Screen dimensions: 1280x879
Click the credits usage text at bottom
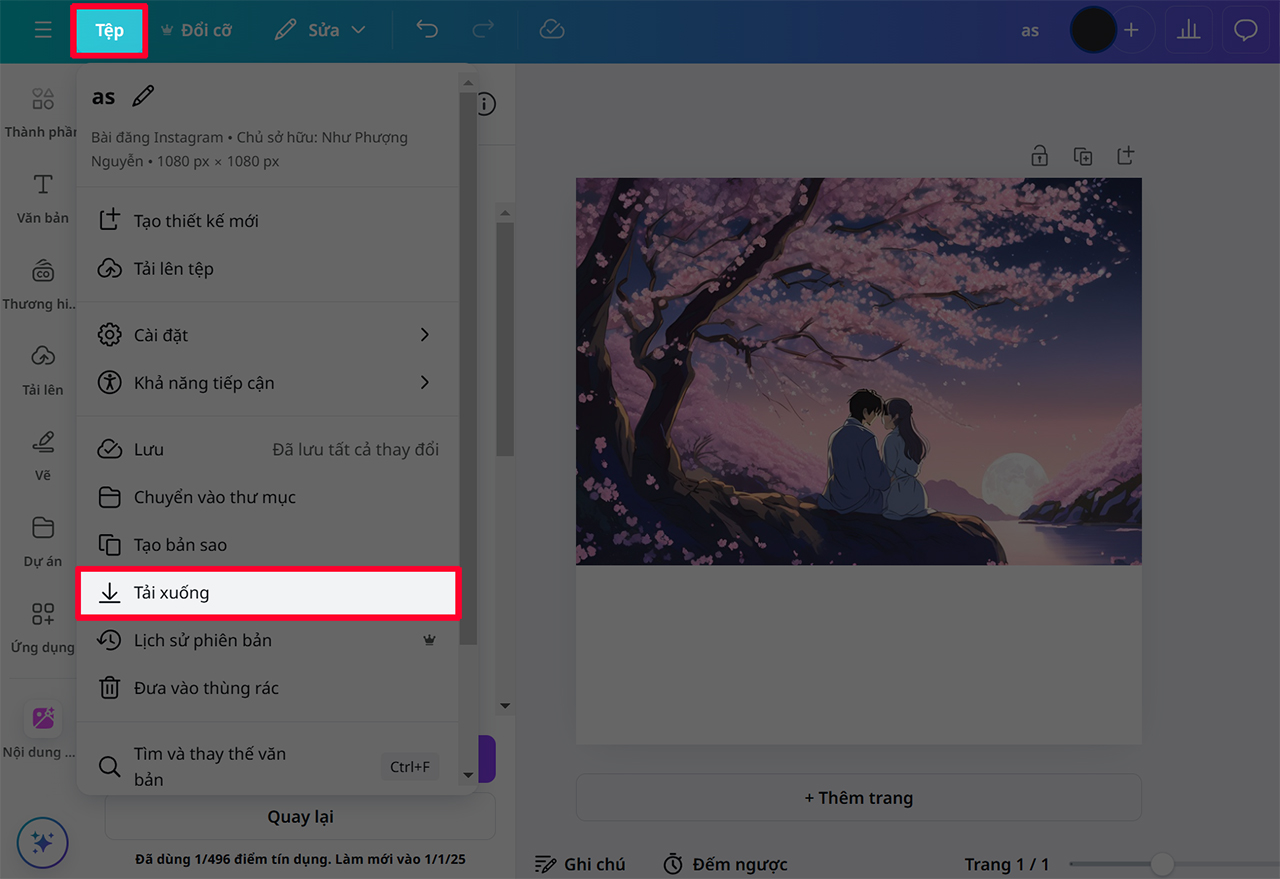click(x=300, y=859)
